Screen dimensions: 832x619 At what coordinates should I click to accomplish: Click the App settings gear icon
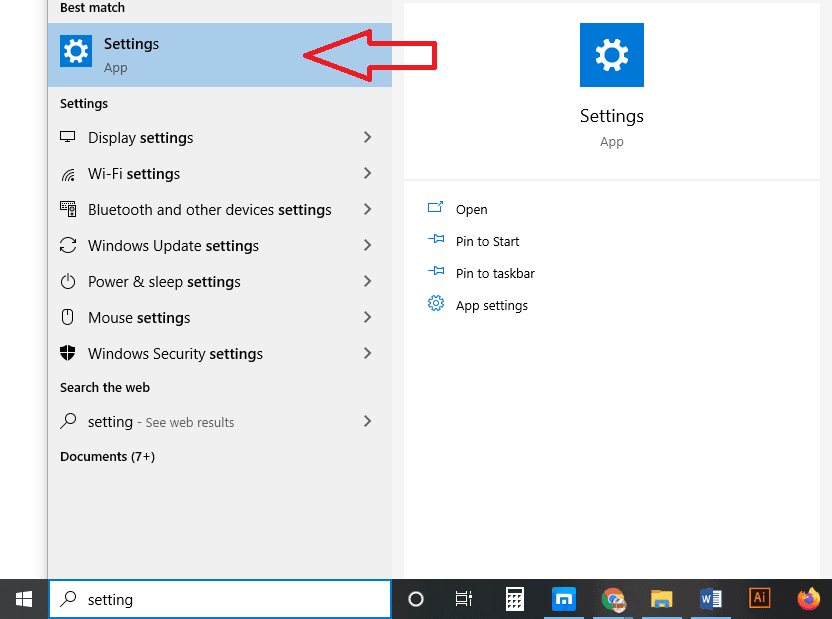coord(436,304)
